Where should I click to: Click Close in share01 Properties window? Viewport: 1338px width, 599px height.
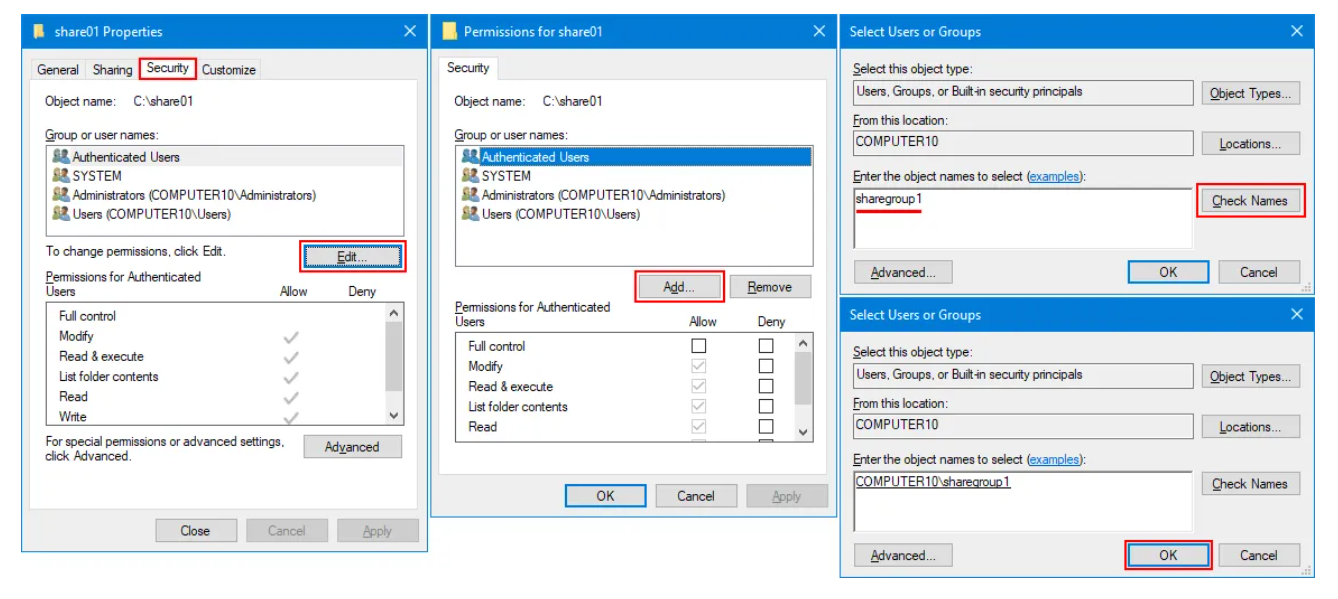195,531
